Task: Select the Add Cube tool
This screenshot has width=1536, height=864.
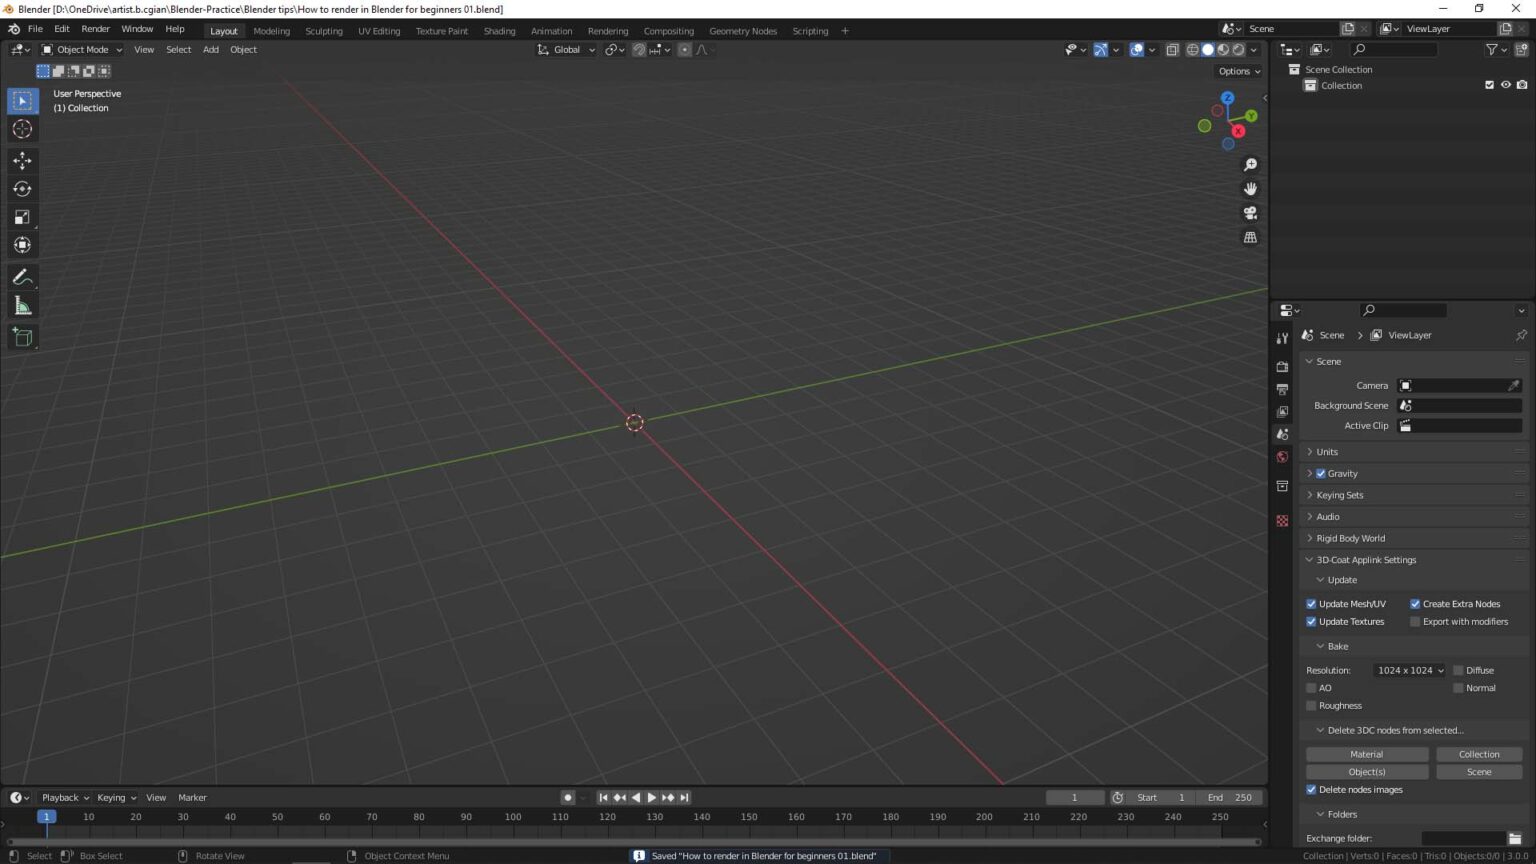Action: (x=23, y=337)
